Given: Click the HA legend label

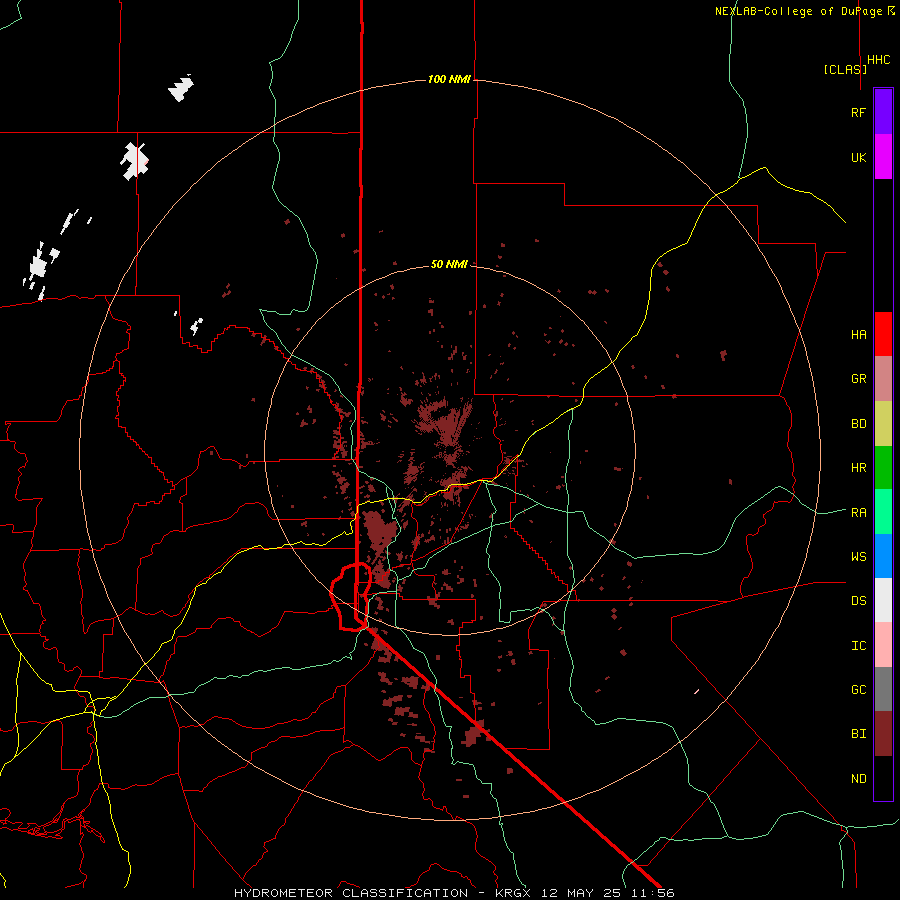Looking at the screenshot, I should (x=858, y=335).
